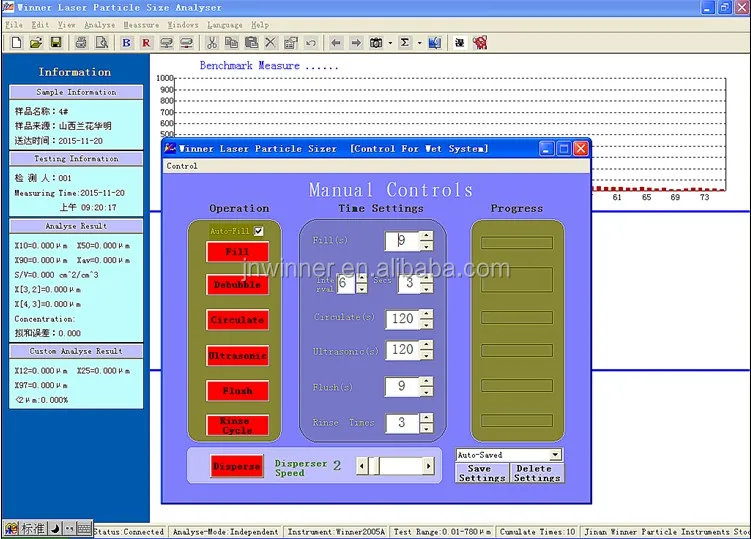Click the scissors Cut icon
The image size is (751, 539).
pos(212,43)
